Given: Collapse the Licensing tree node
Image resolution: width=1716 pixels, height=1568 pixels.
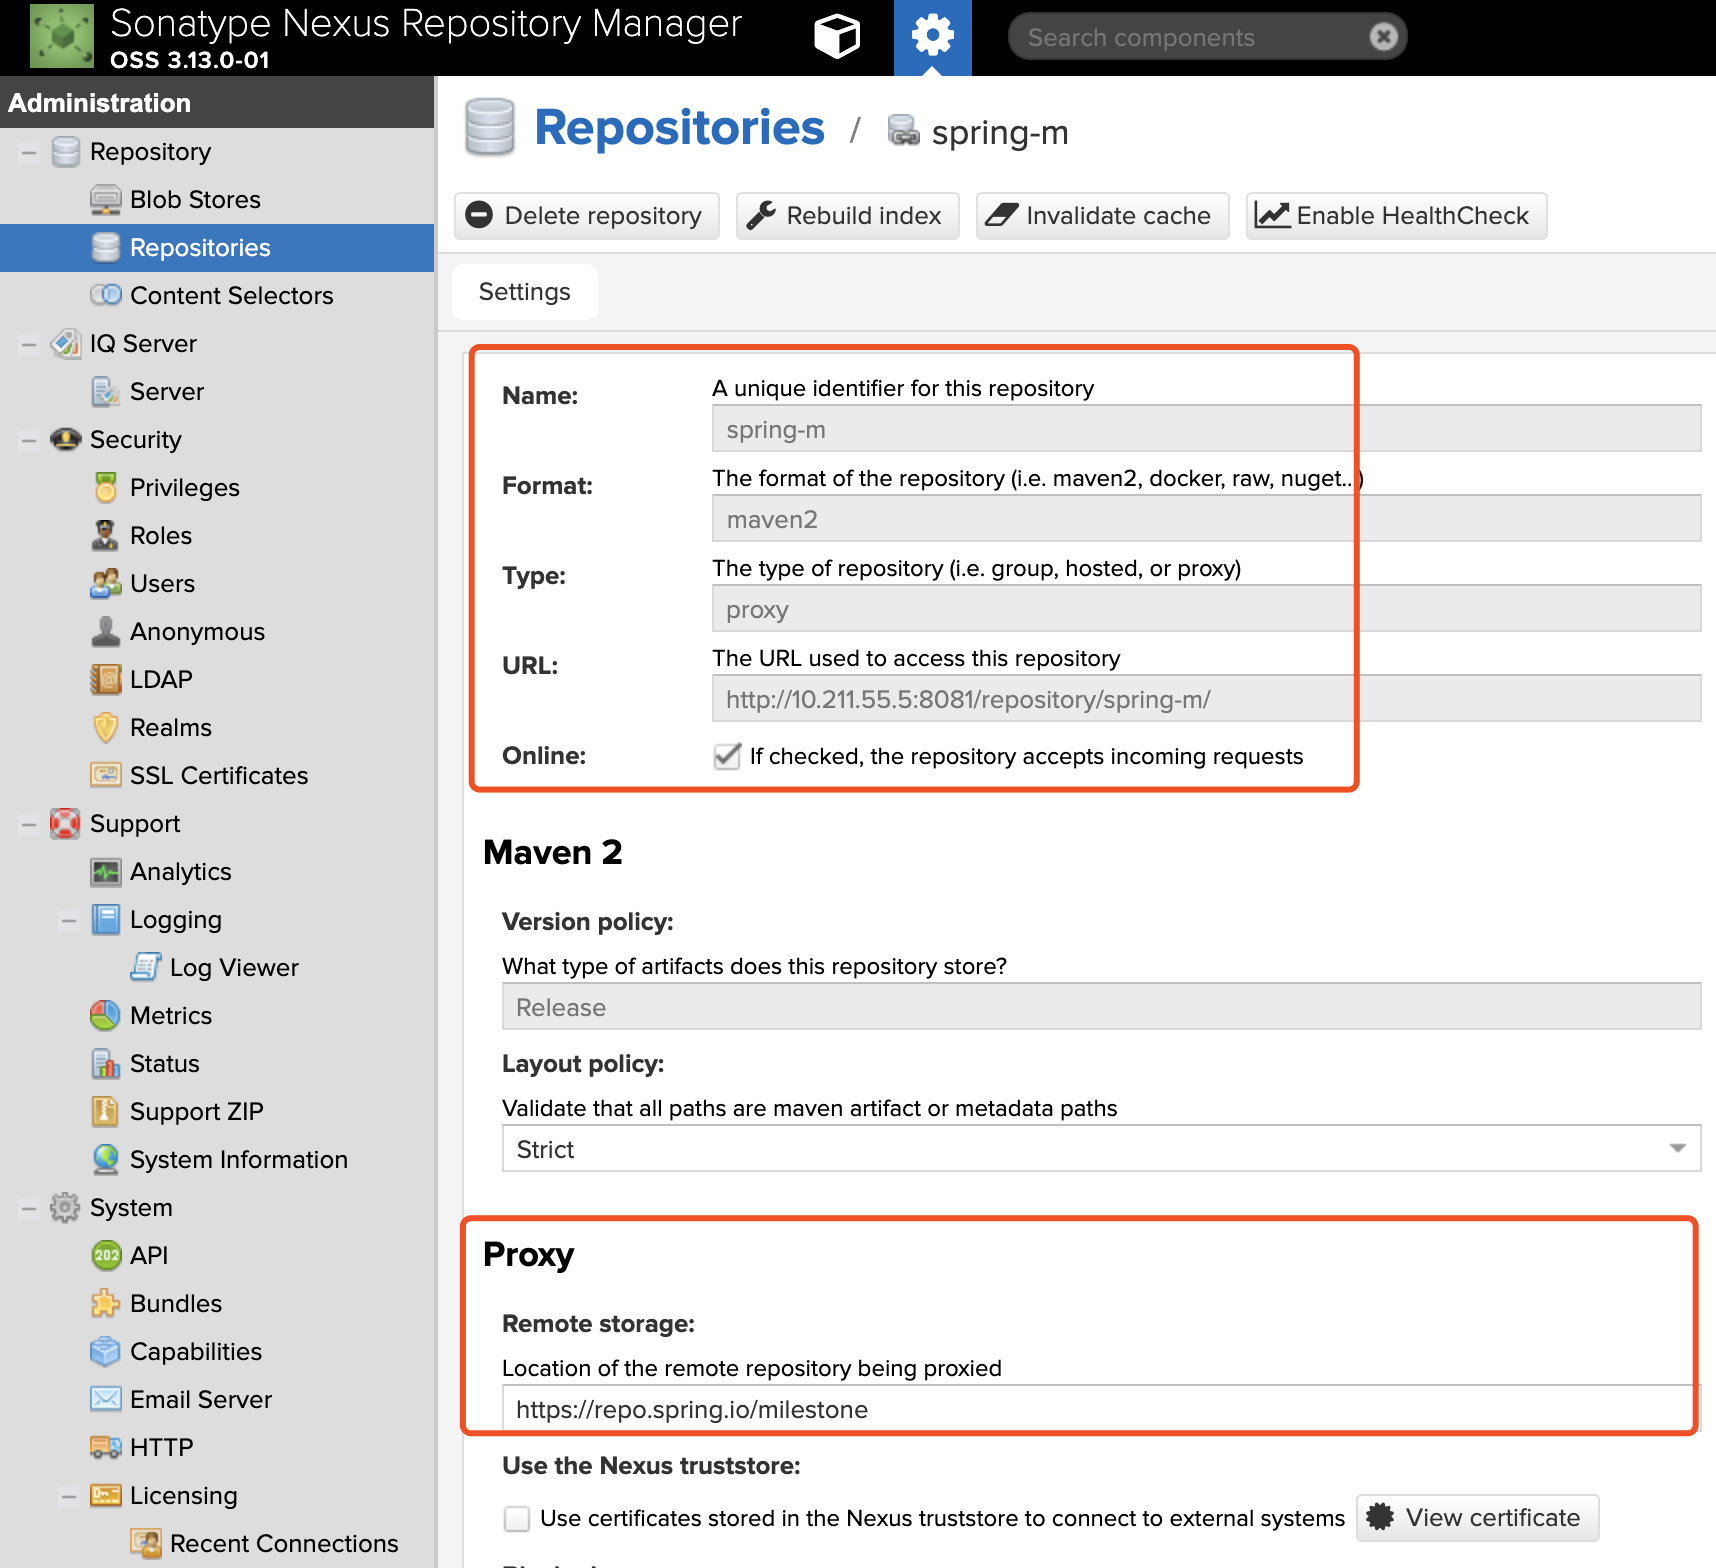Looking at the screenshot, I should point(69,1497).
